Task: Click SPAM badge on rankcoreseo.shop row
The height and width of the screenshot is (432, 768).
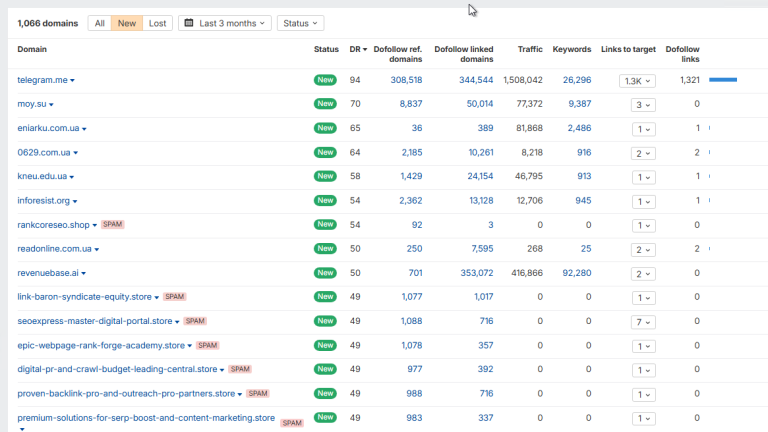Action: click(x=113, y=224)
